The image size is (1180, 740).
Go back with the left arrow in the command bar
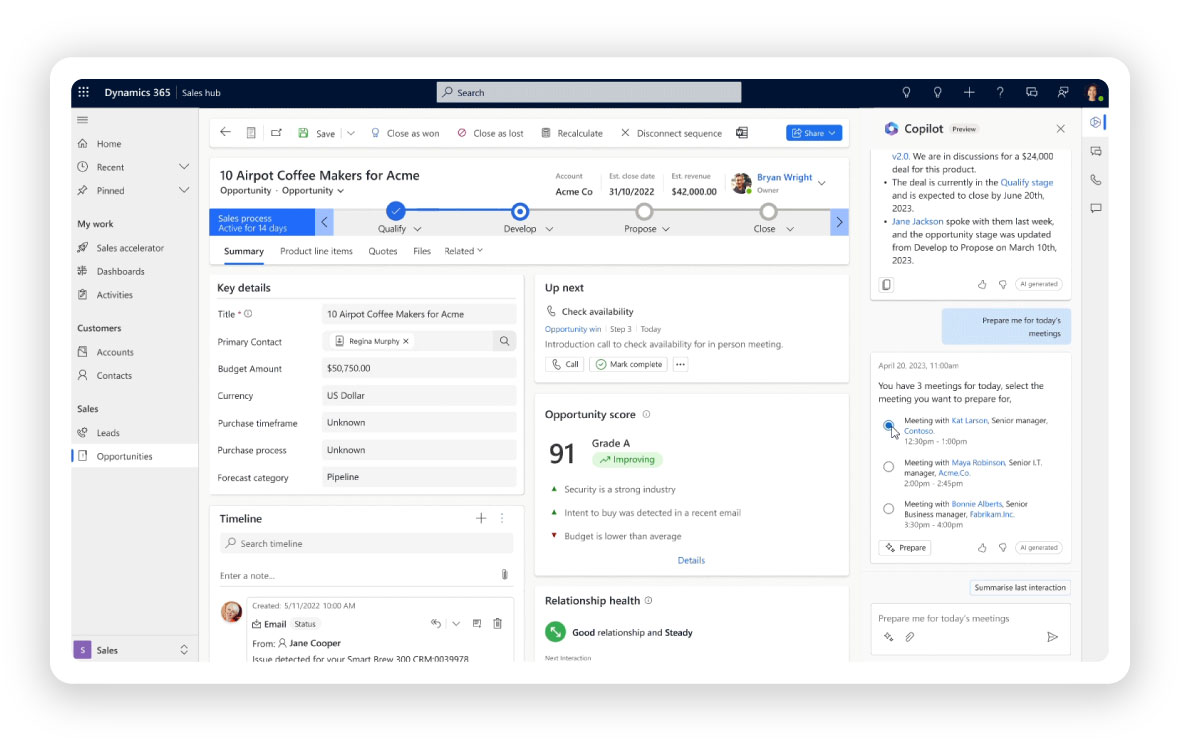tap(225, 132)
